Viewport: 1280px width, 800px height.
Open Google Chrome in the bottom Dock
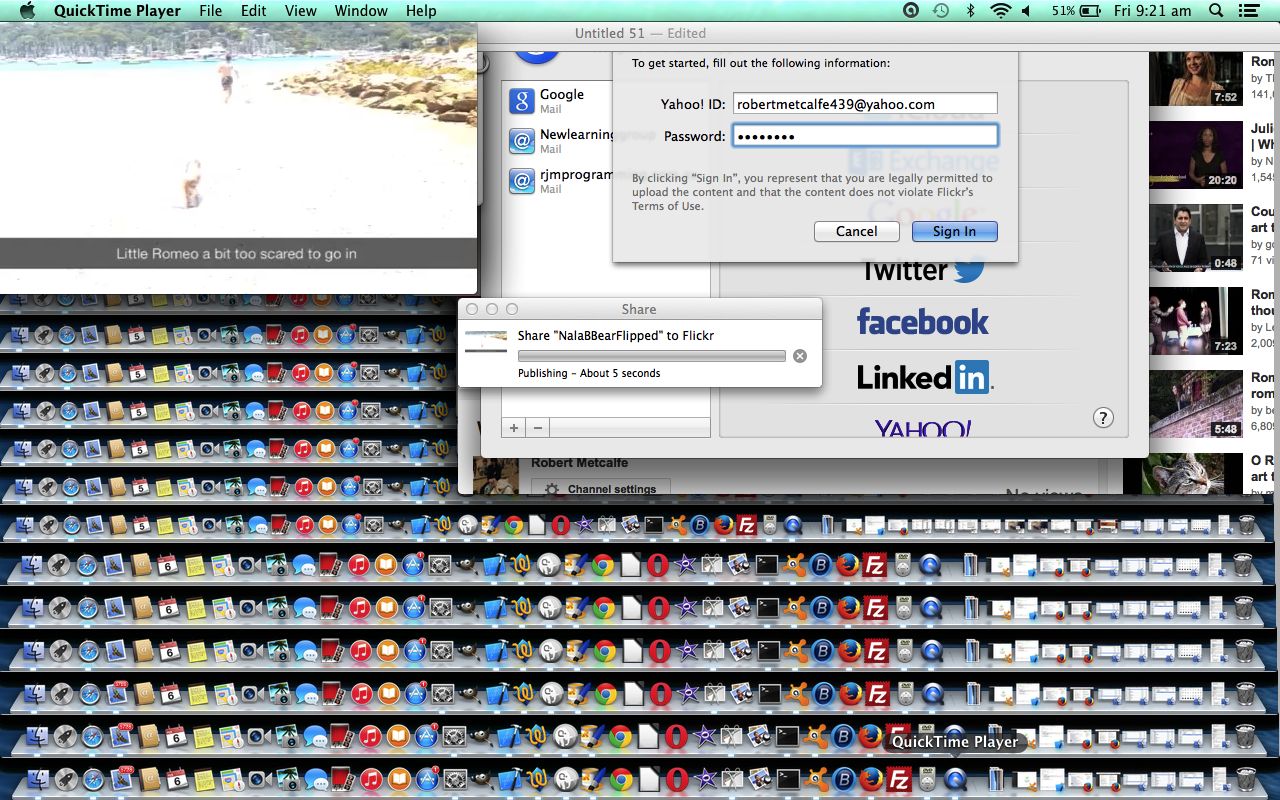click(x=621, y=780)
